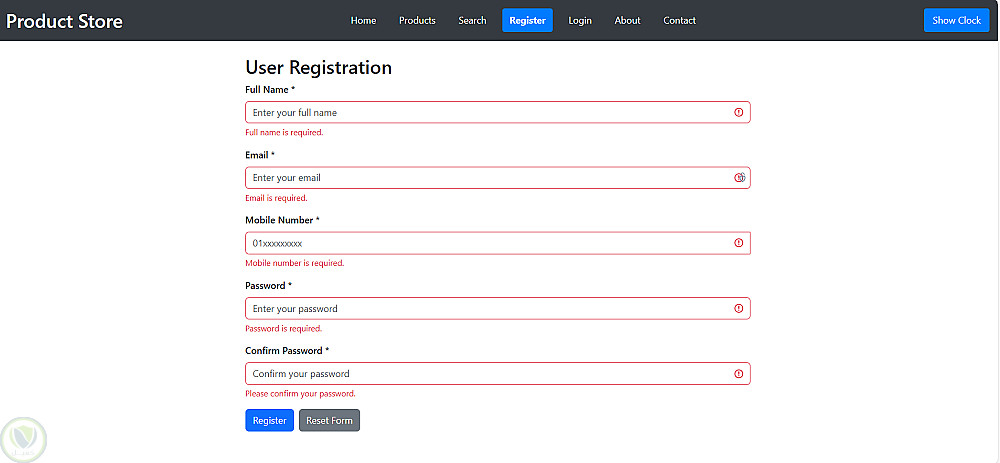Open the Home page

point(363,20)
